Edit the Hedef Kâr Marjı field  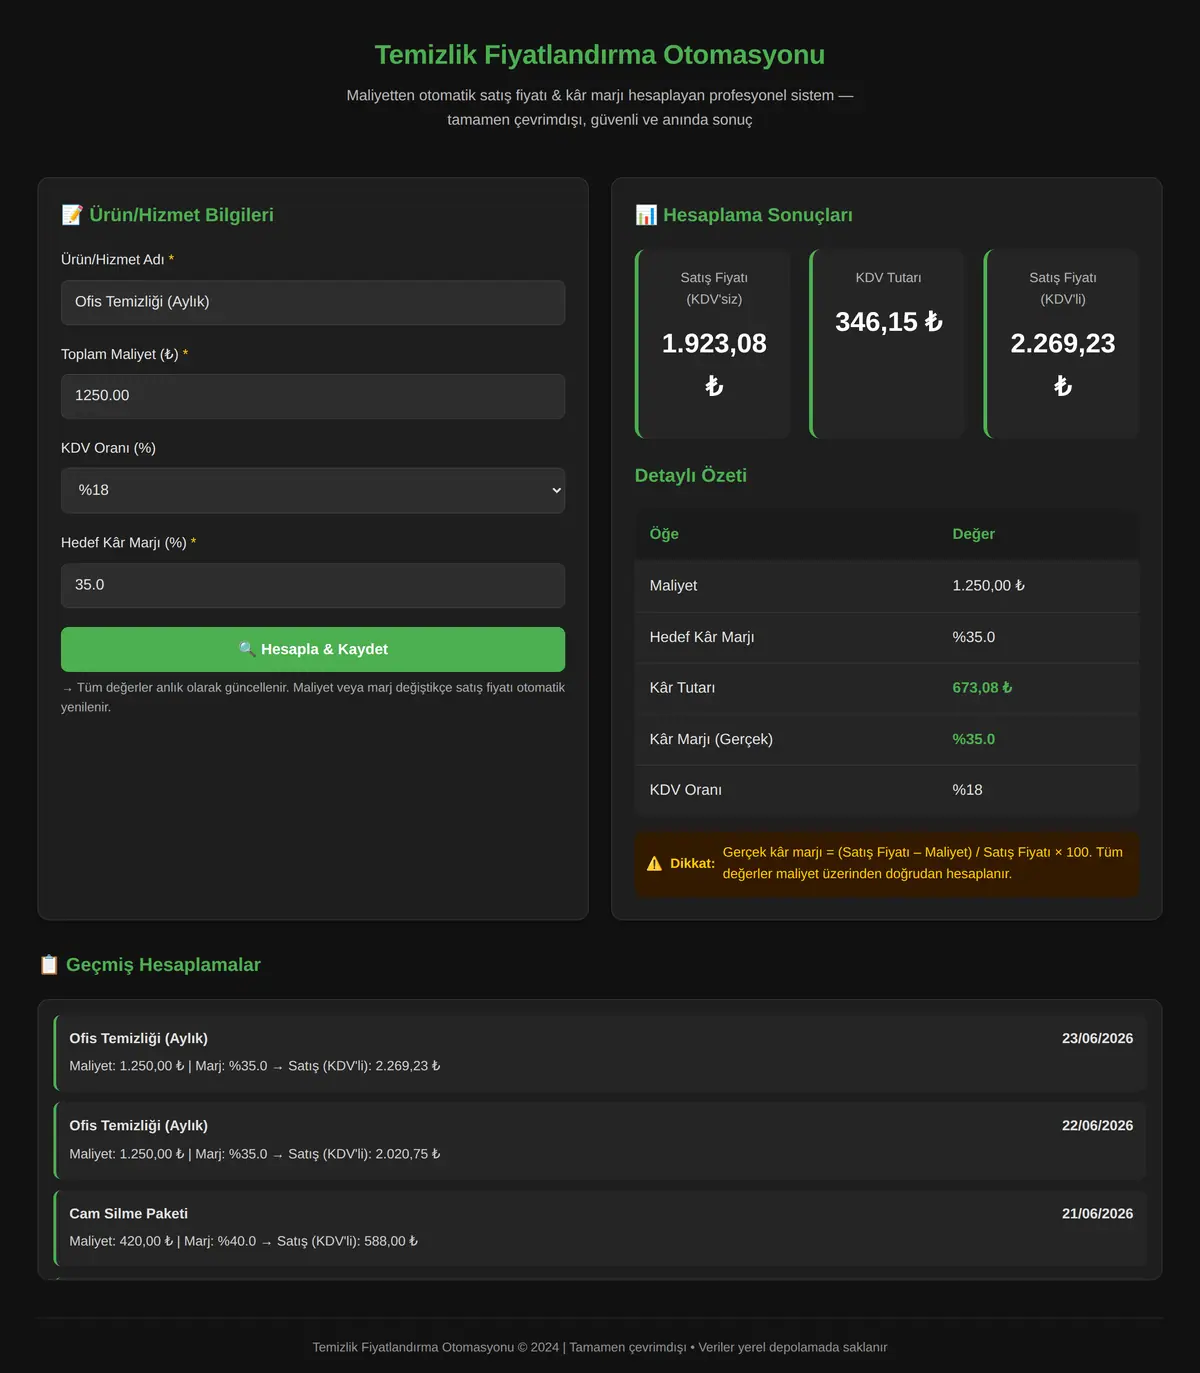[x=313, y=585]
